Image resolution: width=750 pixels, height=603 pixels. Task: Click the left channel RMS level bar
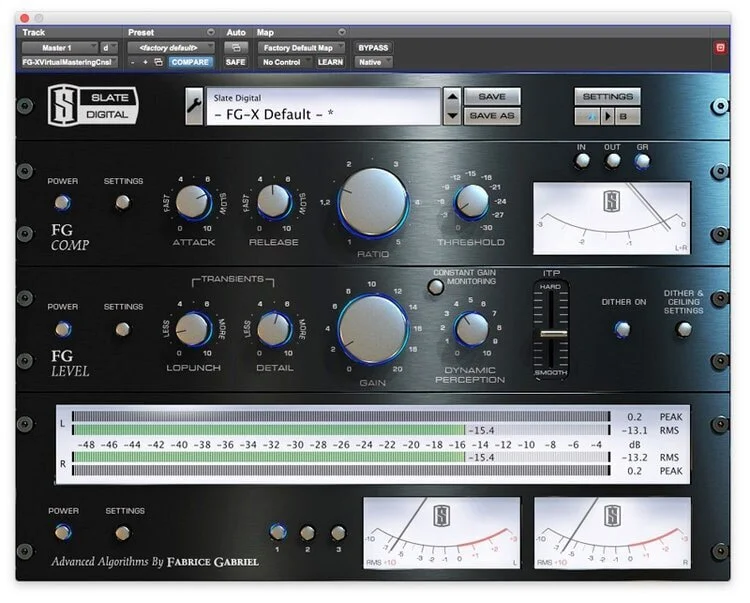coord(341,430)
